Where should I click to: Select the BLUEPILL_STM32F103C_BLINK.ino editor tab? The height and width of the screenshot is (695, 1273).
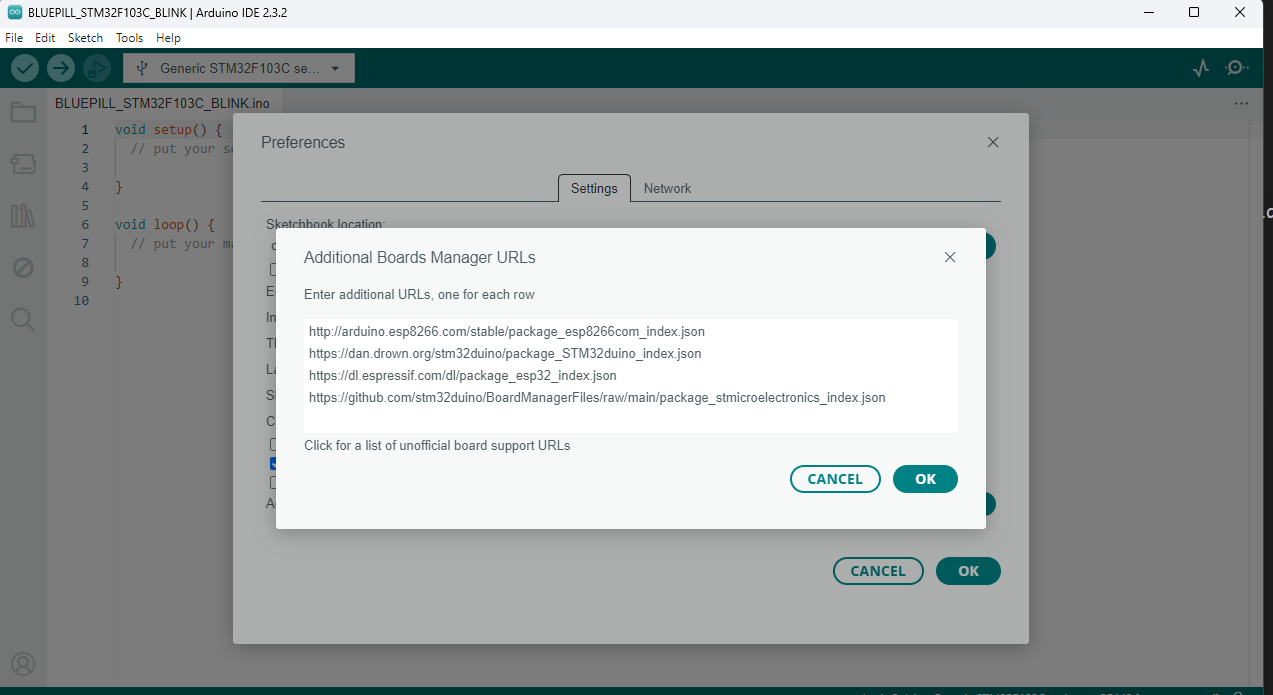[x=162, y=103]
